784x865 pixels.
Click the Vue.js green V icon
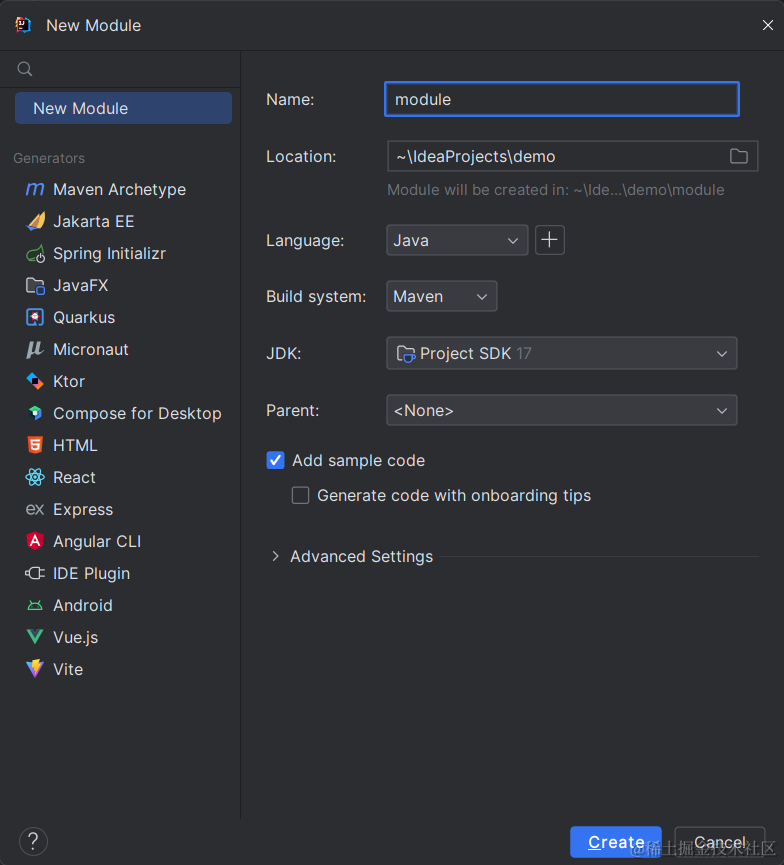tap(35, 637)
